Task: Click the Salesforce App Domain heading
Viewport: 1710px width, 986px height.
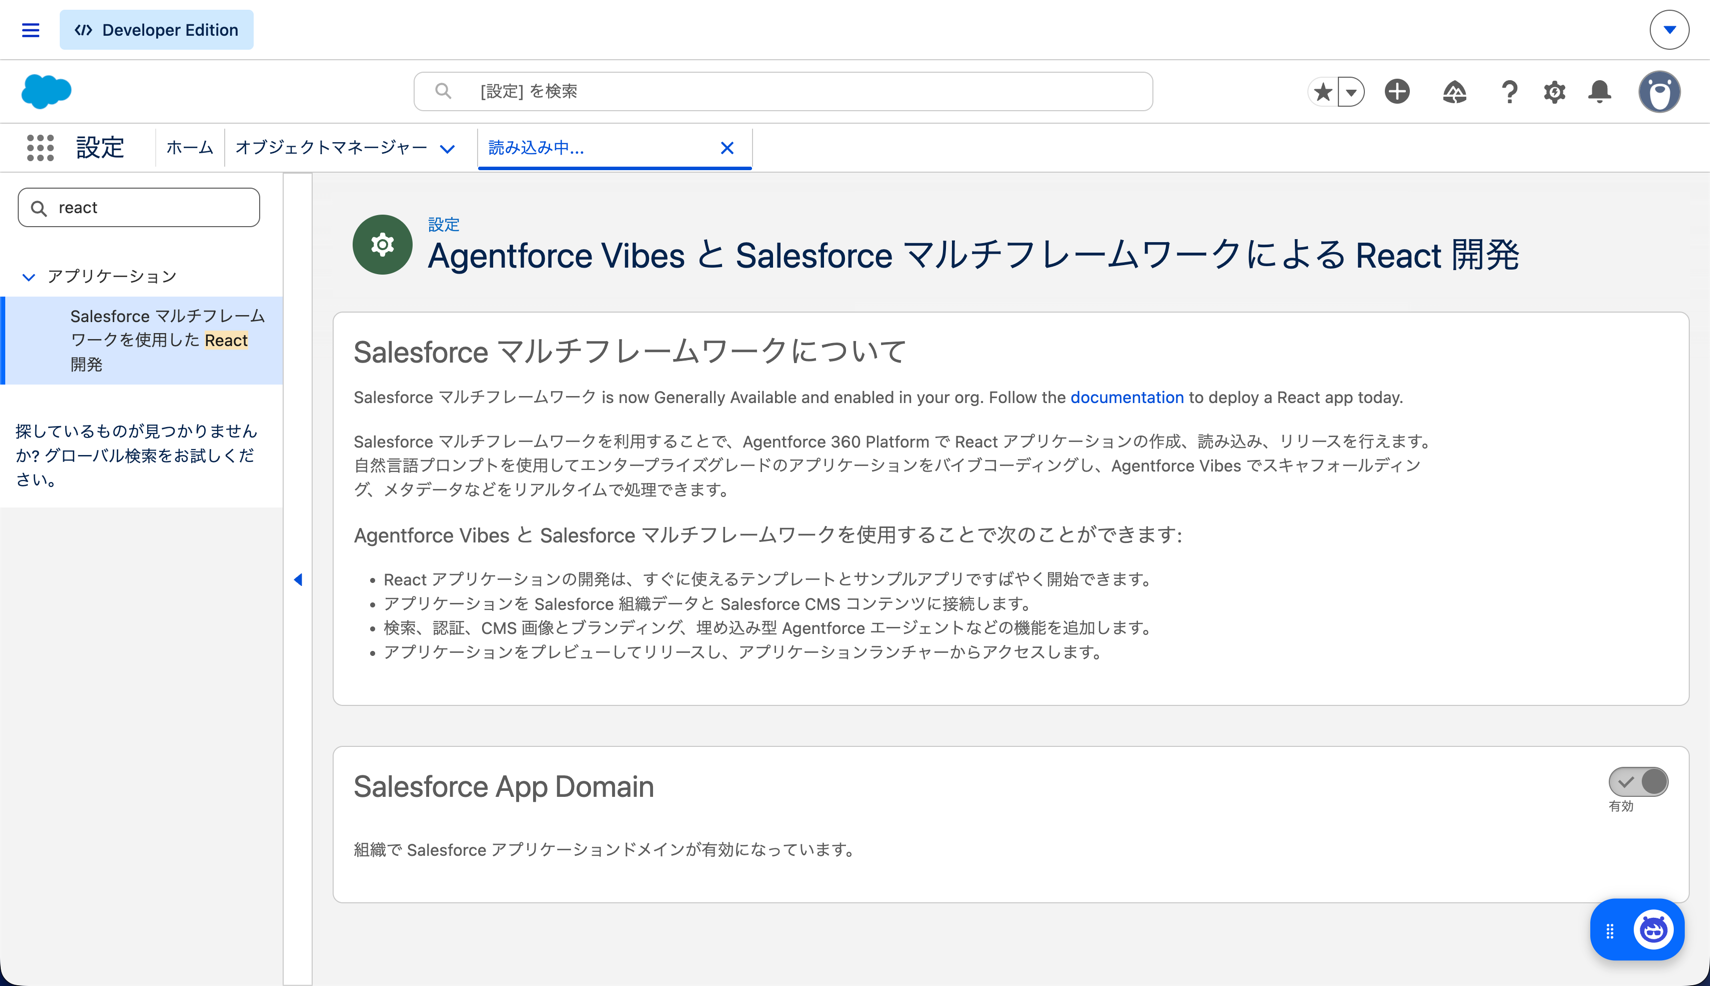Action: [x=504, y=787]
